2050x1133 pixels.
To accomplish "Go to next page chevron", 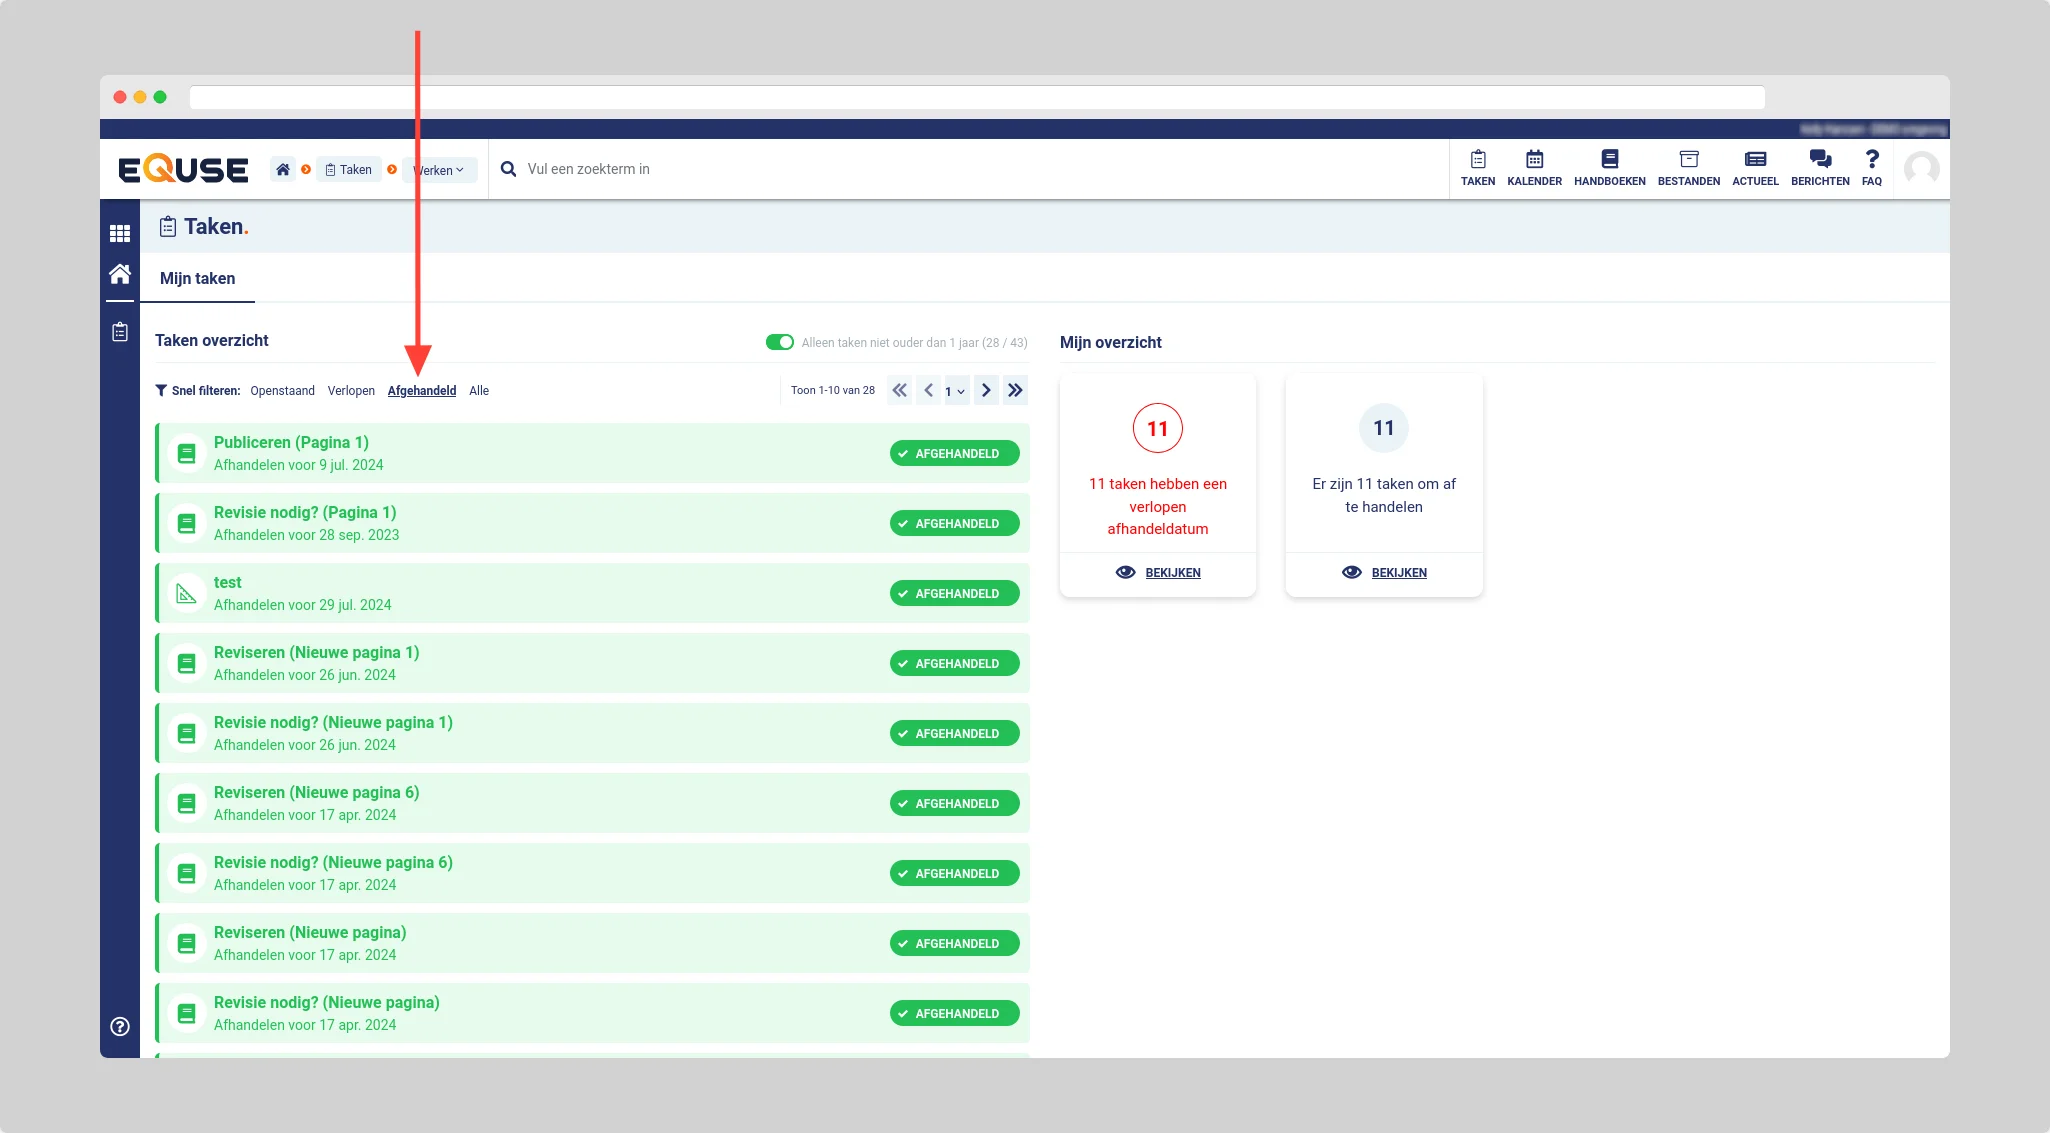I will [x=986, y=390].
